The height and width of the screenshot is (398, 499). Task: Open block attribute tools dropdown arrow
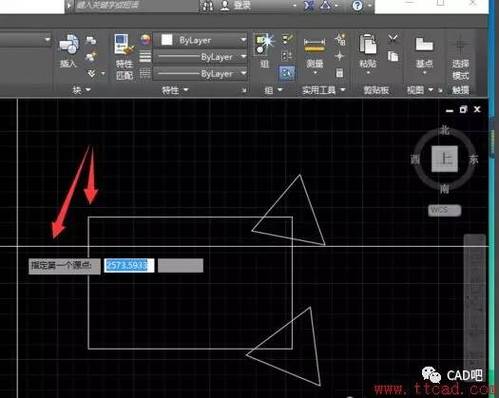(103, 73)
